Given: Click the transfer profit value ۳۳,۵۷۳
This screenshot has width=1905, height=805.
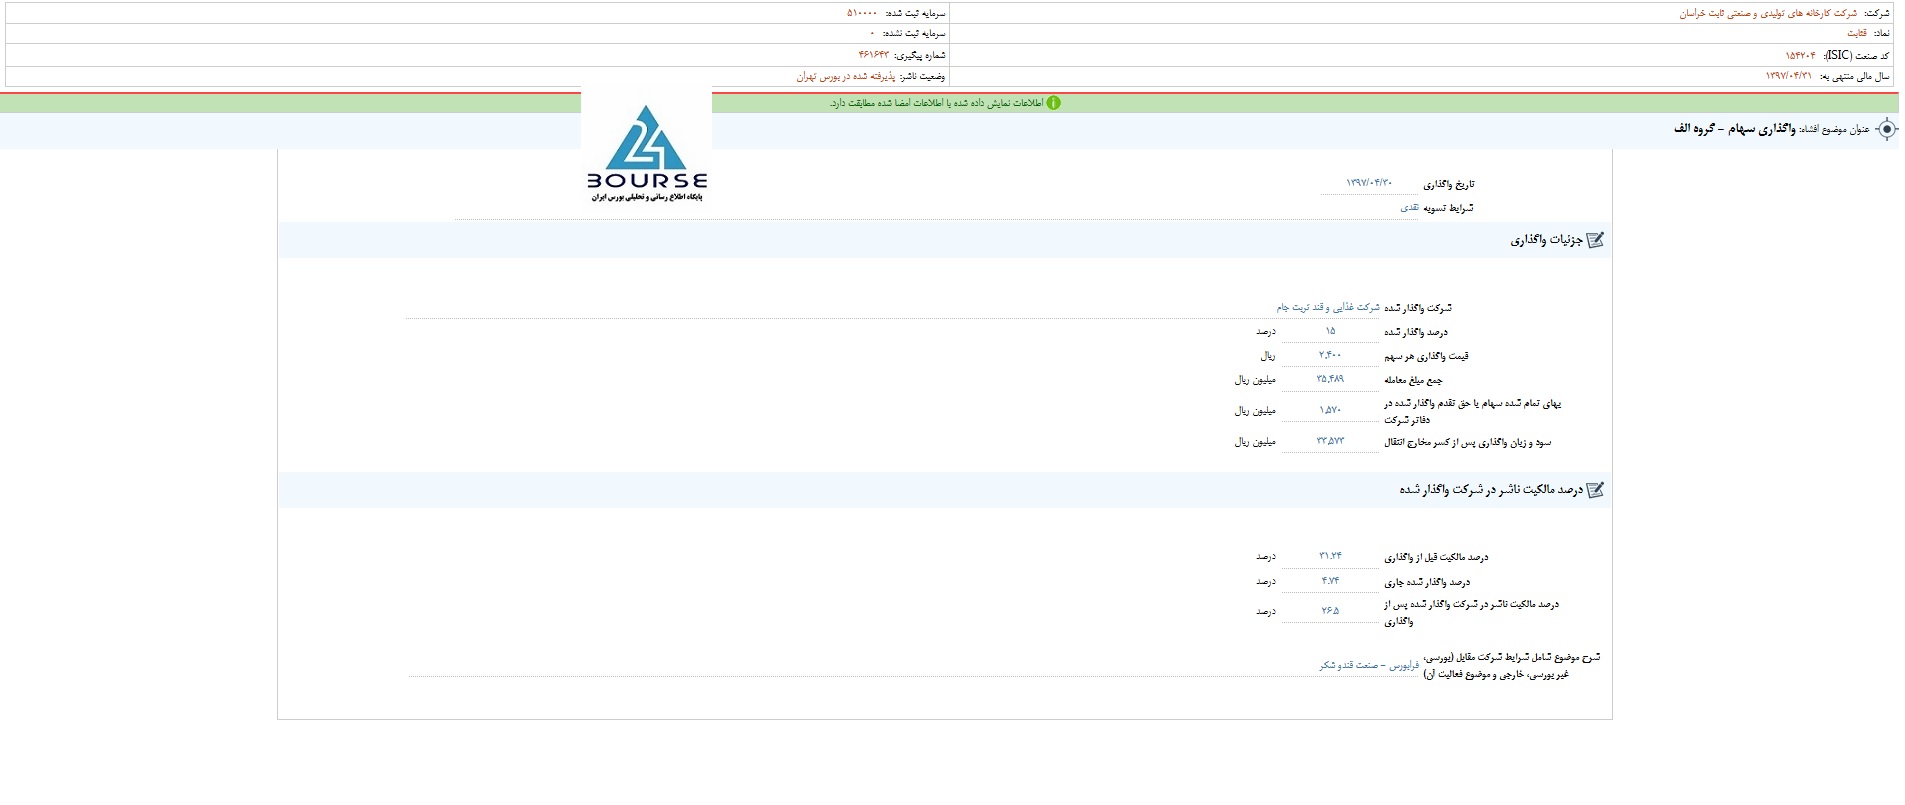Looking at the screenshot, I should click(1330, 441).
